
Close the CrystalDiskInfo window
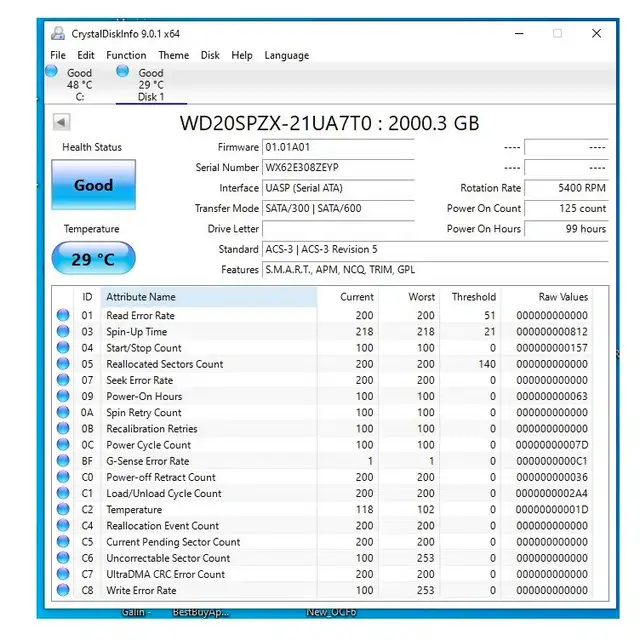[x=596, y=33]
